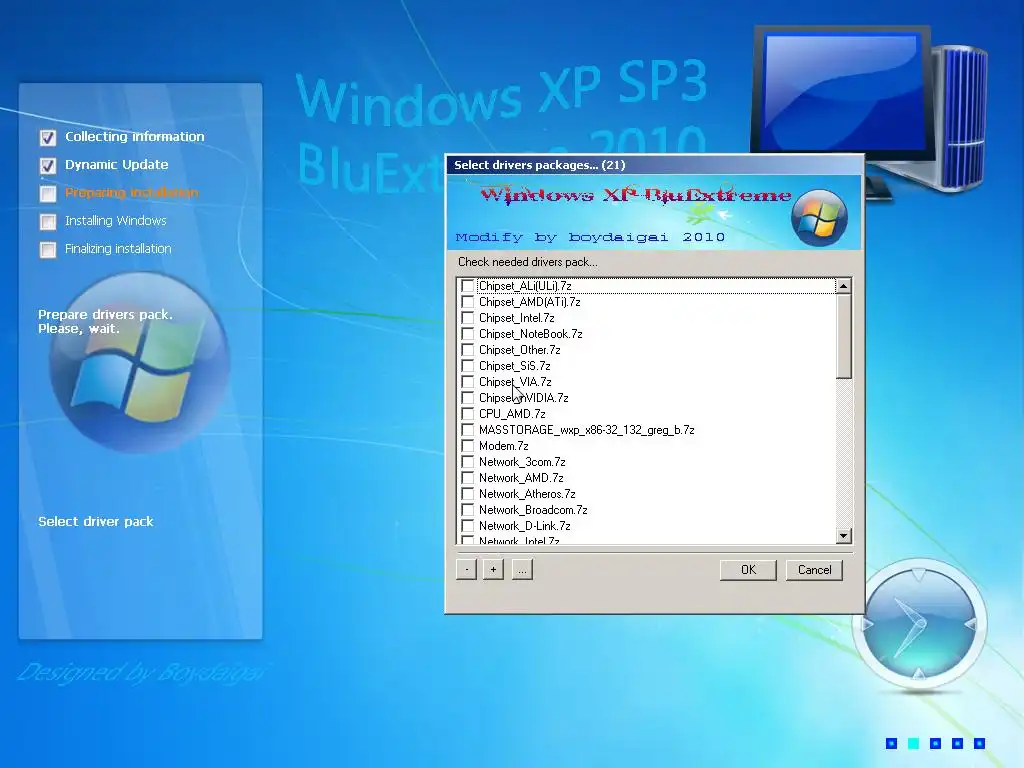Click the Network_Atheros.7z entry text
This screenshot has height=768, width=1024.
[x=527, y=494]
